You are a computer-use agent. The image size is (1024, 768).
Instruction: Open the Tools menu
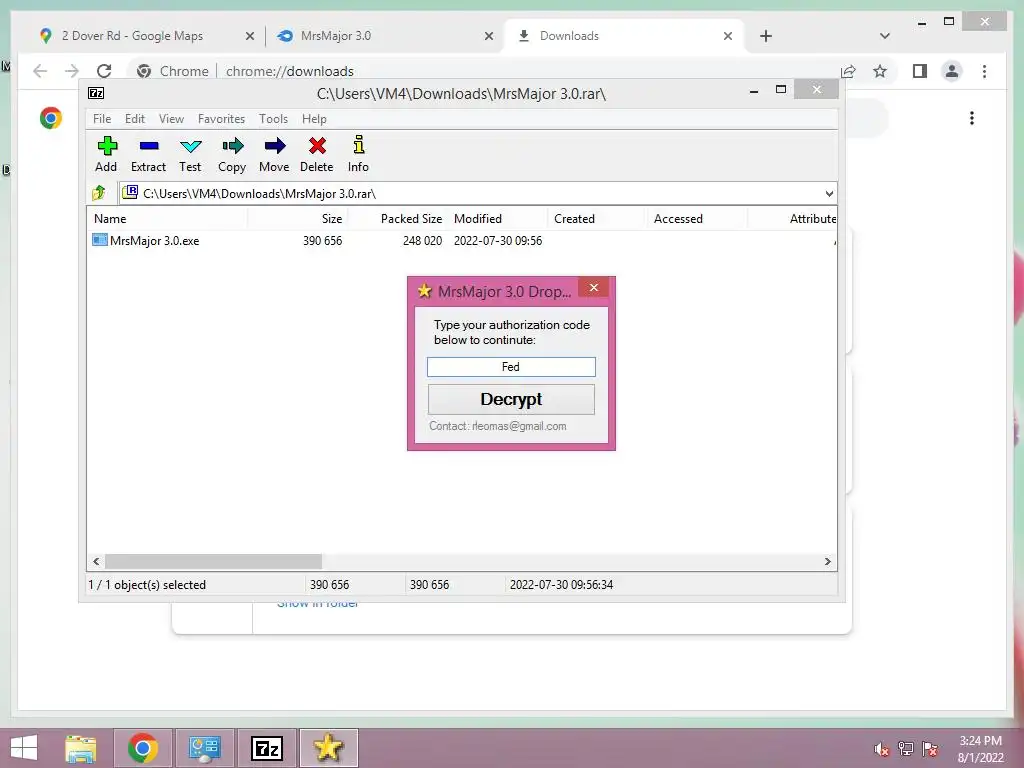[273, 119]
